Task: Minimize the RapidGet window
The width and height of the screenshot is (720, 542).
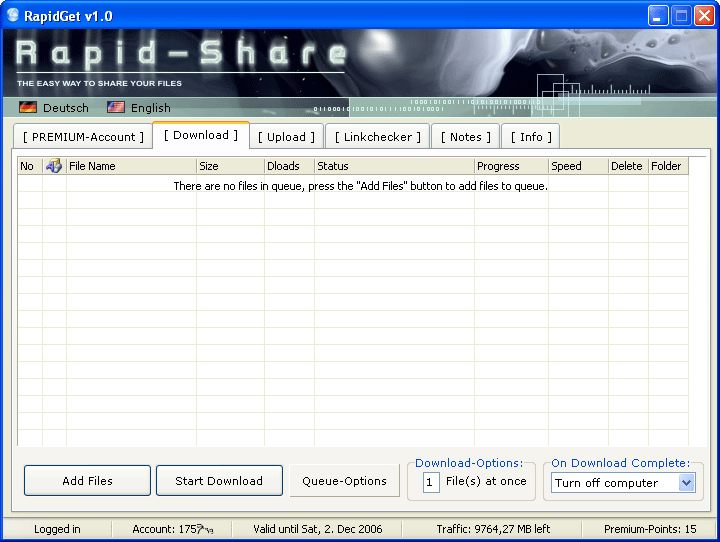Action: (x=658, y=16)
